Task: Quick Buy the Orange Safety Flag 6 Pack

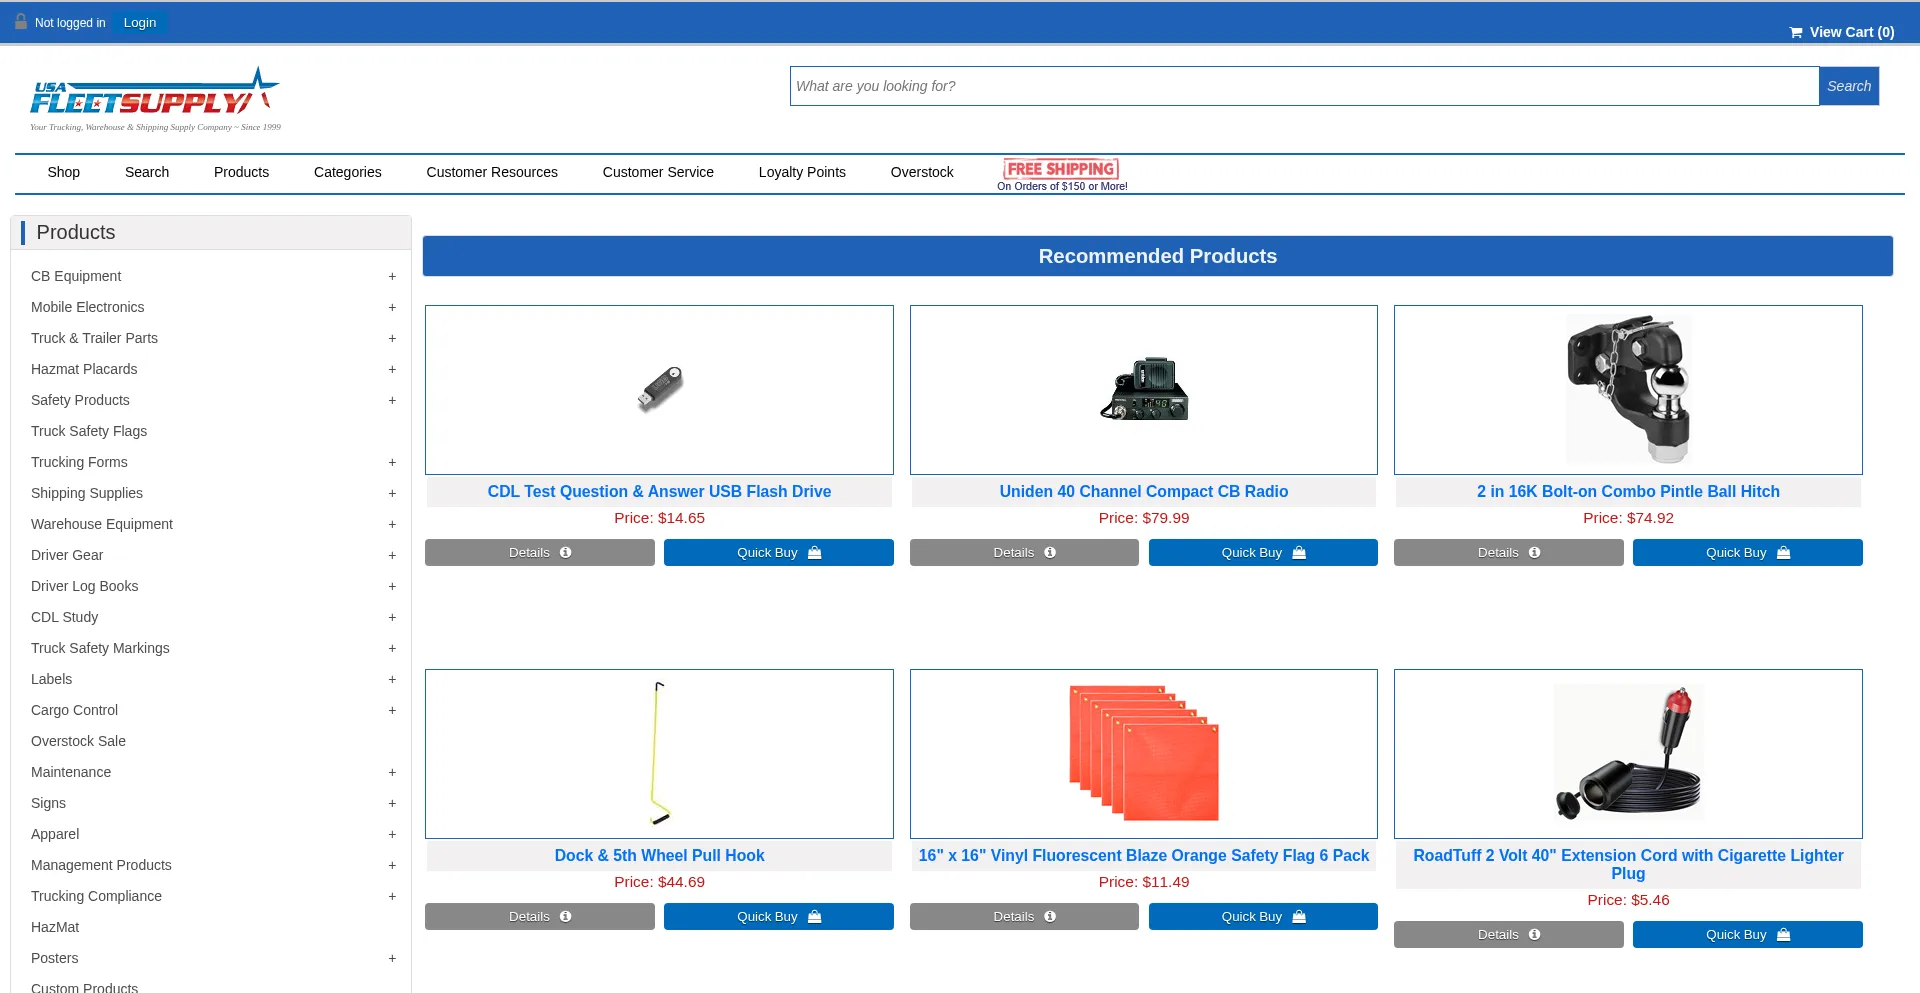Action: pyautogui.click(x=1262, y=917)
